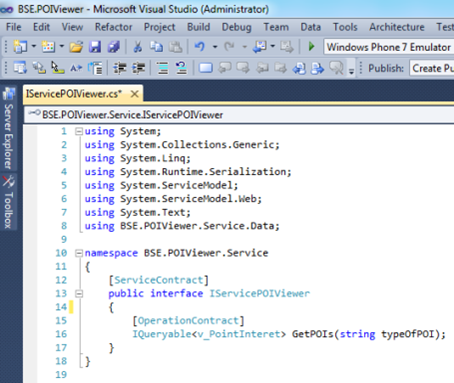Open the File menu
454x383 pixels.
pos(14,27)
